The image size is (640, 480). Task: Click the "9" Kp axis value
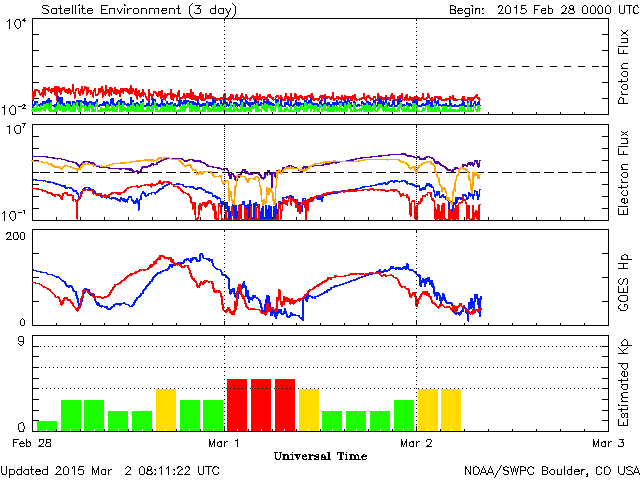point(21,341)
